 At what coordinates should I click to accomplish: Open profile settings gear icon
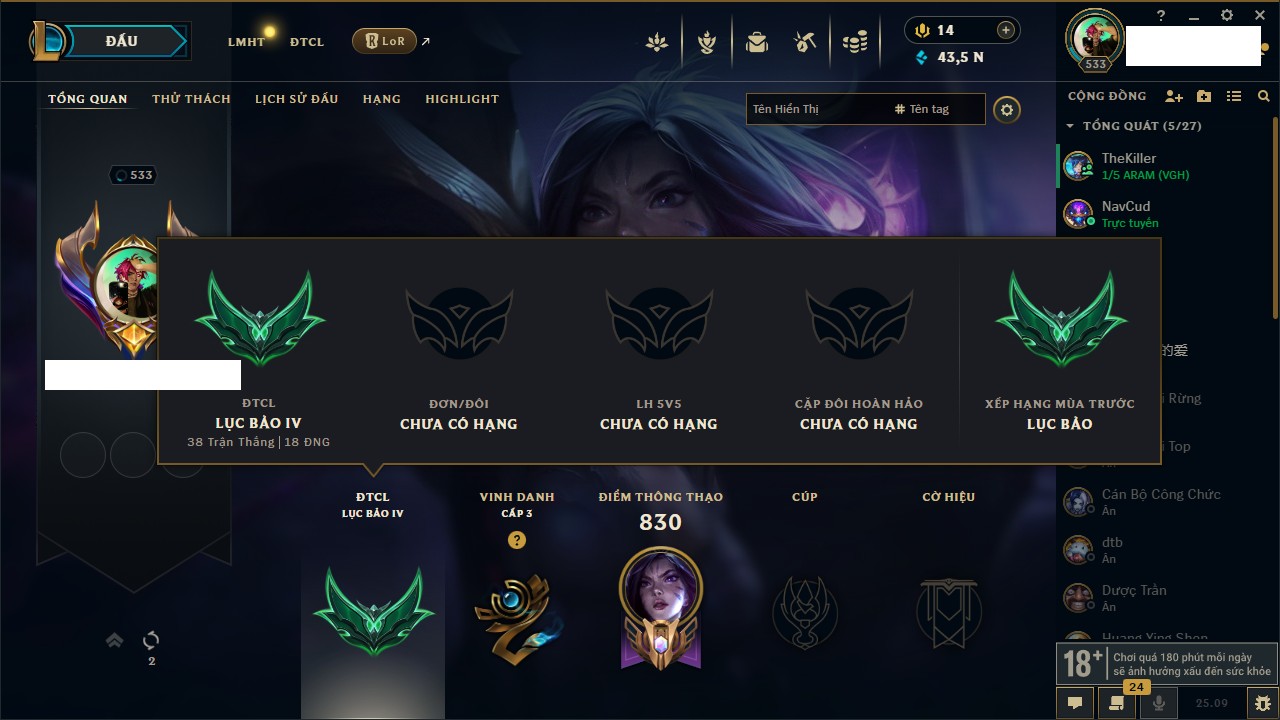(1007, 109)
